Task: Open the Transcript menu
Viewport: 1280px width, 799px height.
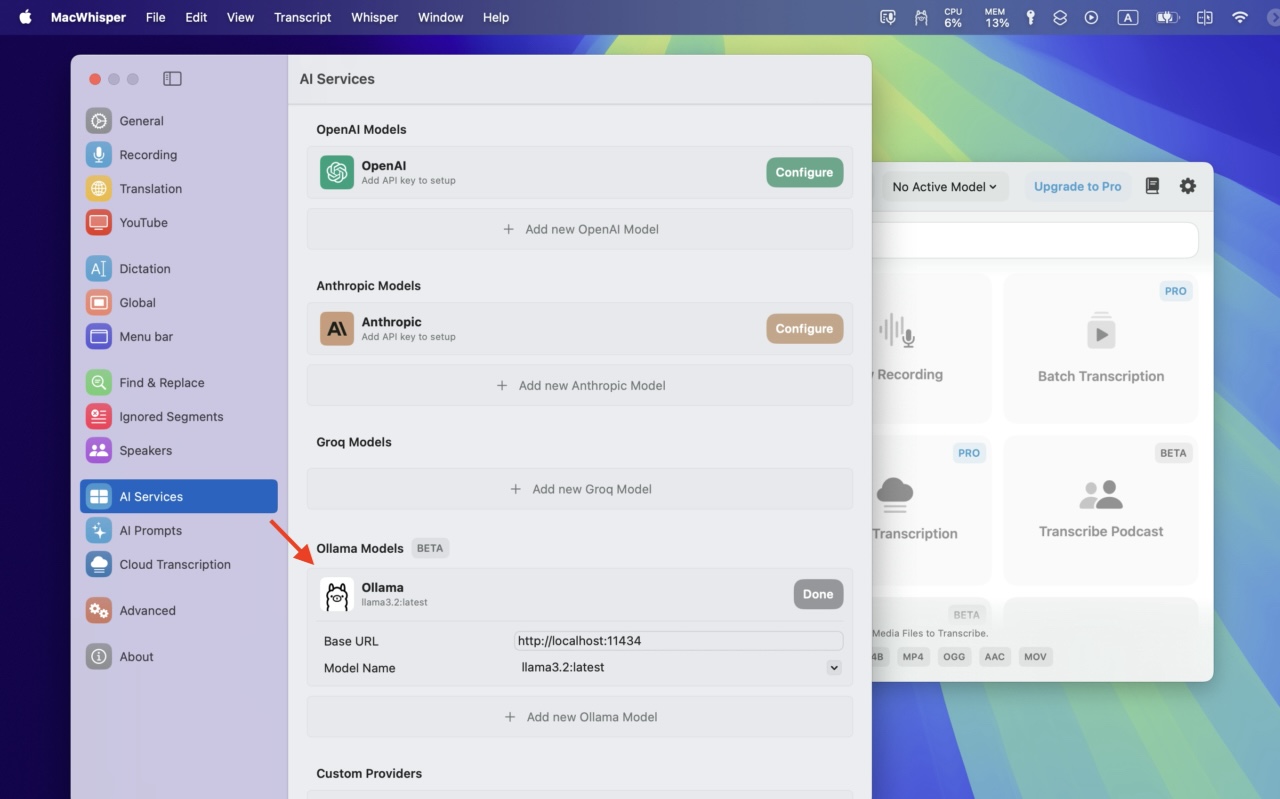Action: tap(302, 17)
